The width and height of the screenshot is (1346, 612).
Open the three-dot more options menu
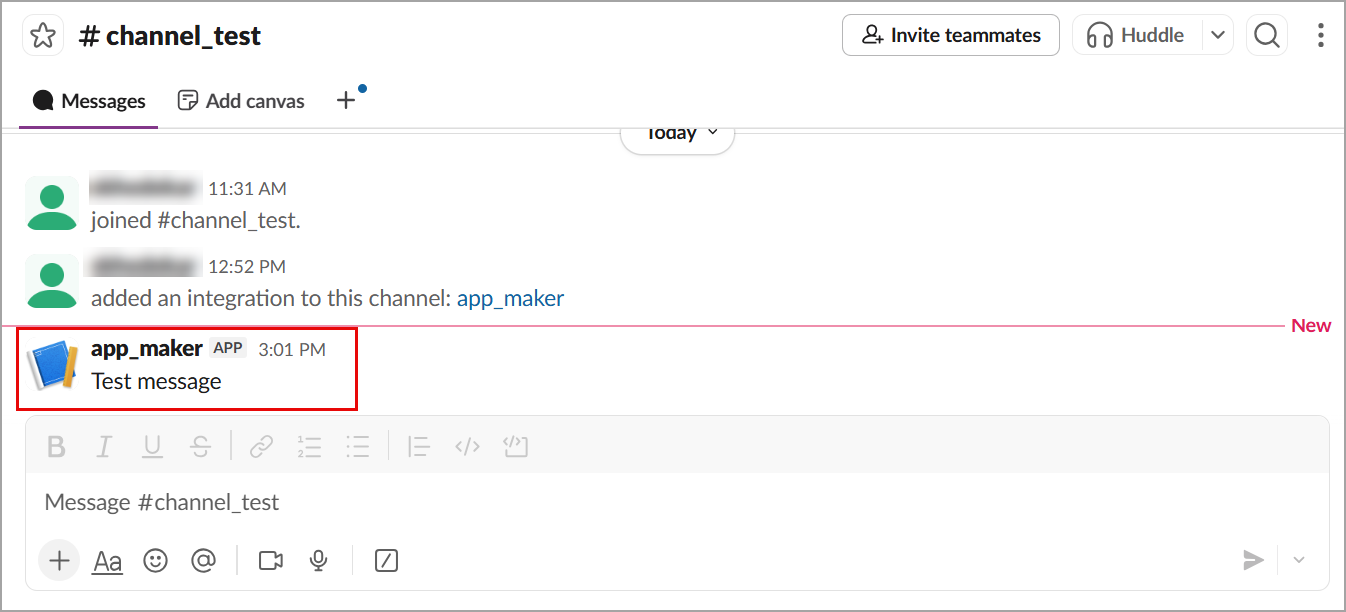click(1321, 36)
